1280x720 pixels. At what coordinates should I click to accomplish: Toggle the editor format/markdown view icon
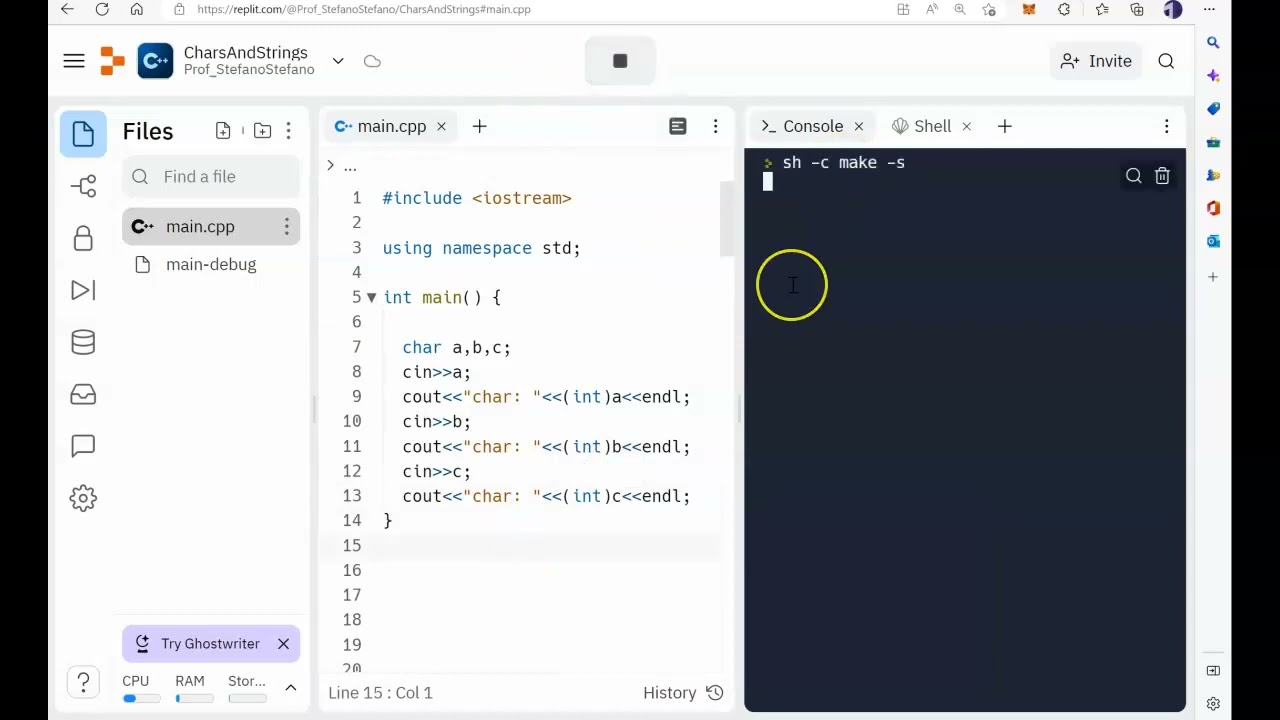pos(678,127)
